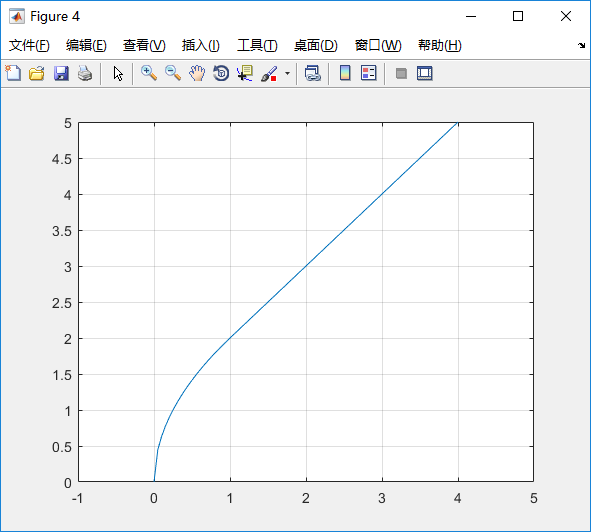Click the Hide Plot Tools icon
Screen dimensions: 591x532
(x=401, y=74)
